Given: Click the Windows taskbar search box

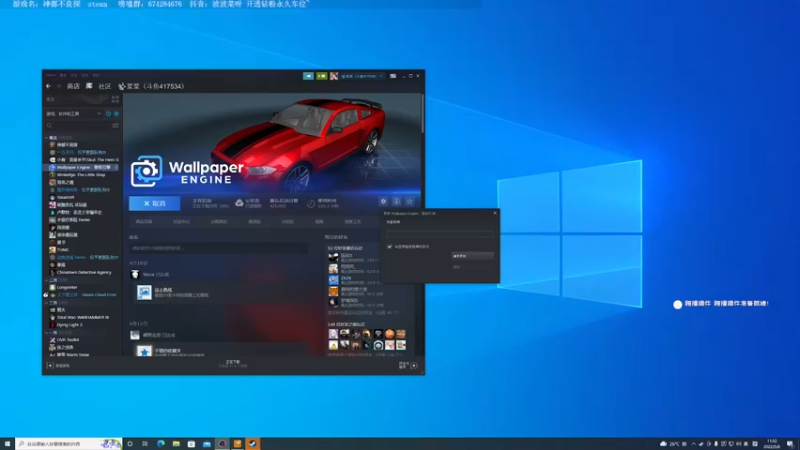Looking at the screenshot, I should (x=69, y=444).
